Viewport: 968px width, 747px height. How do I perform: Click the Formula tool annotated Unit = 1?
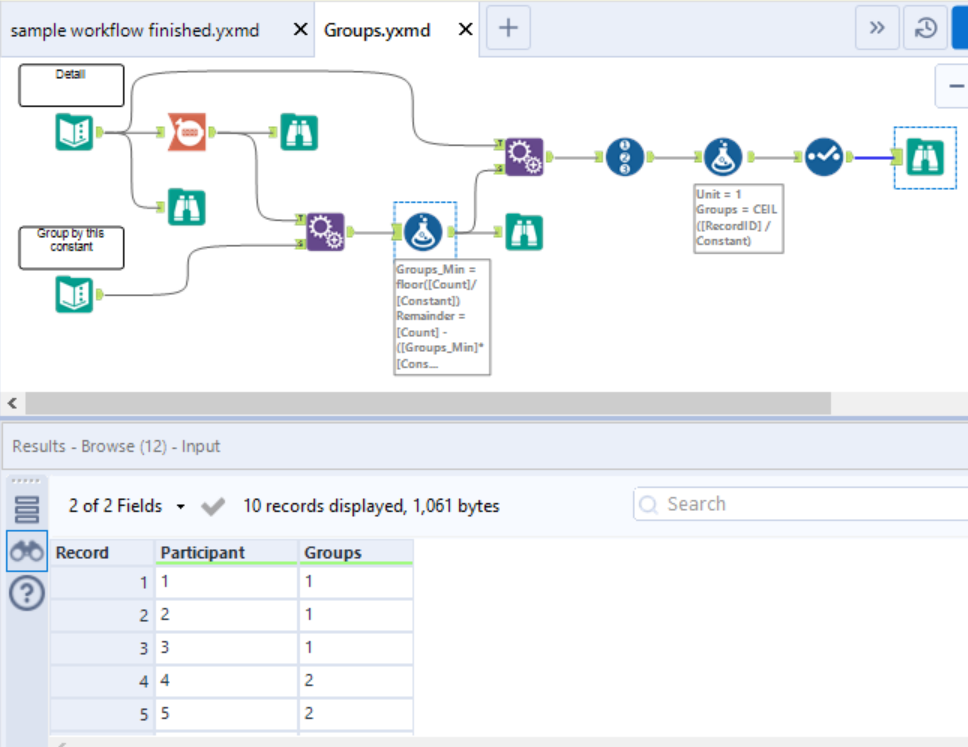point(725,157)
